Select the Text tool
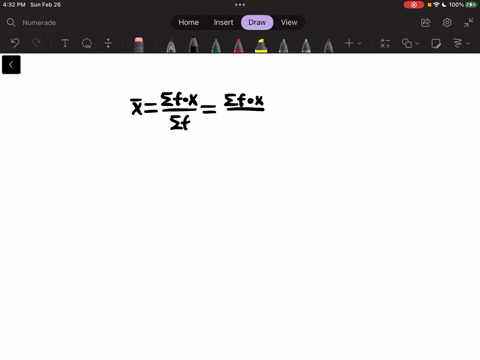Screen dimensions: 480x360 65,43
